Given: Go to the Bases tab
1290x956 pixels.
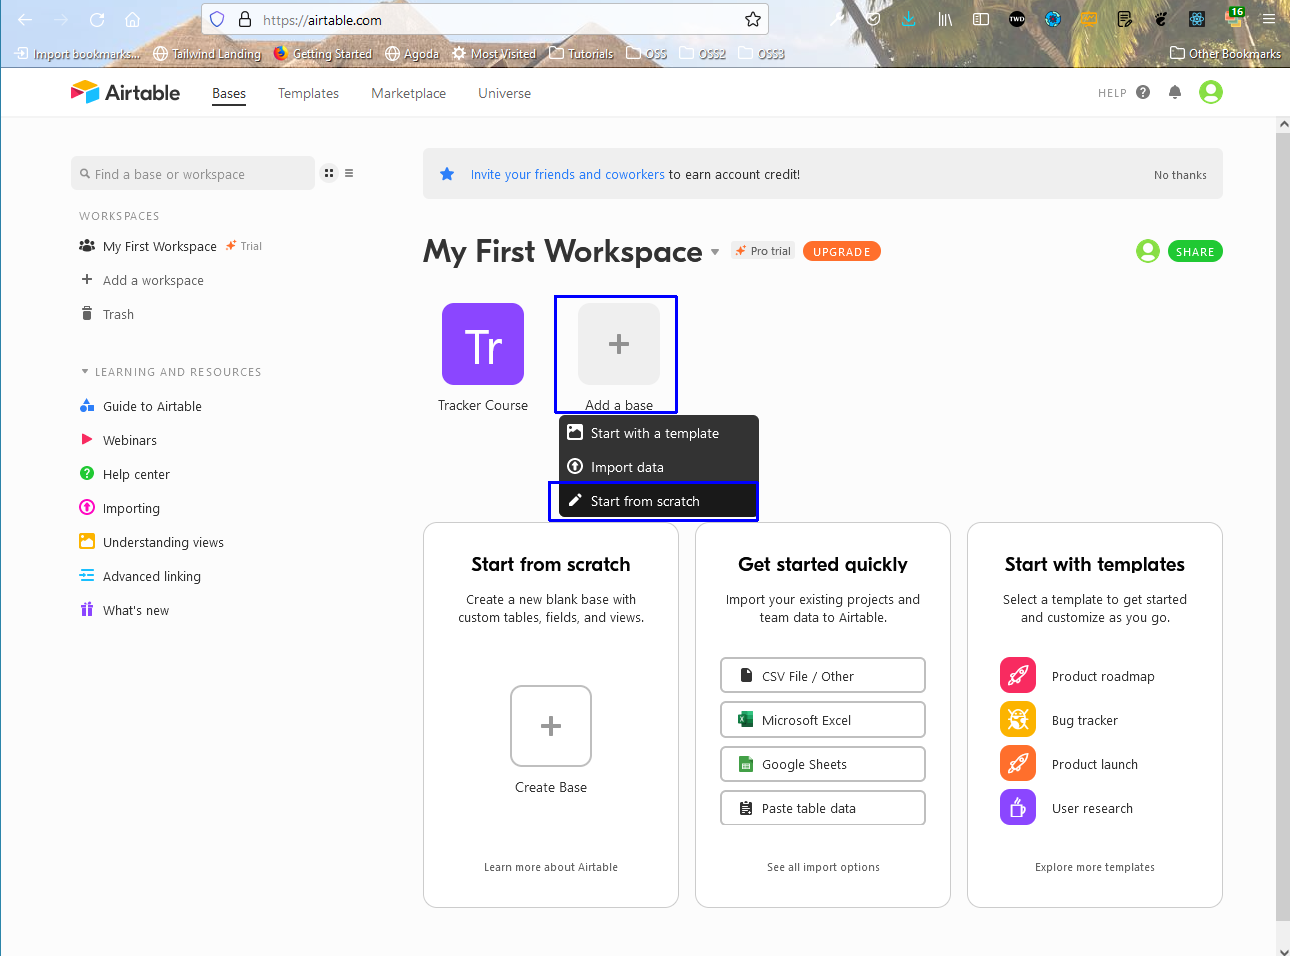Looking at the screenshot, I should tap(229, 93).
